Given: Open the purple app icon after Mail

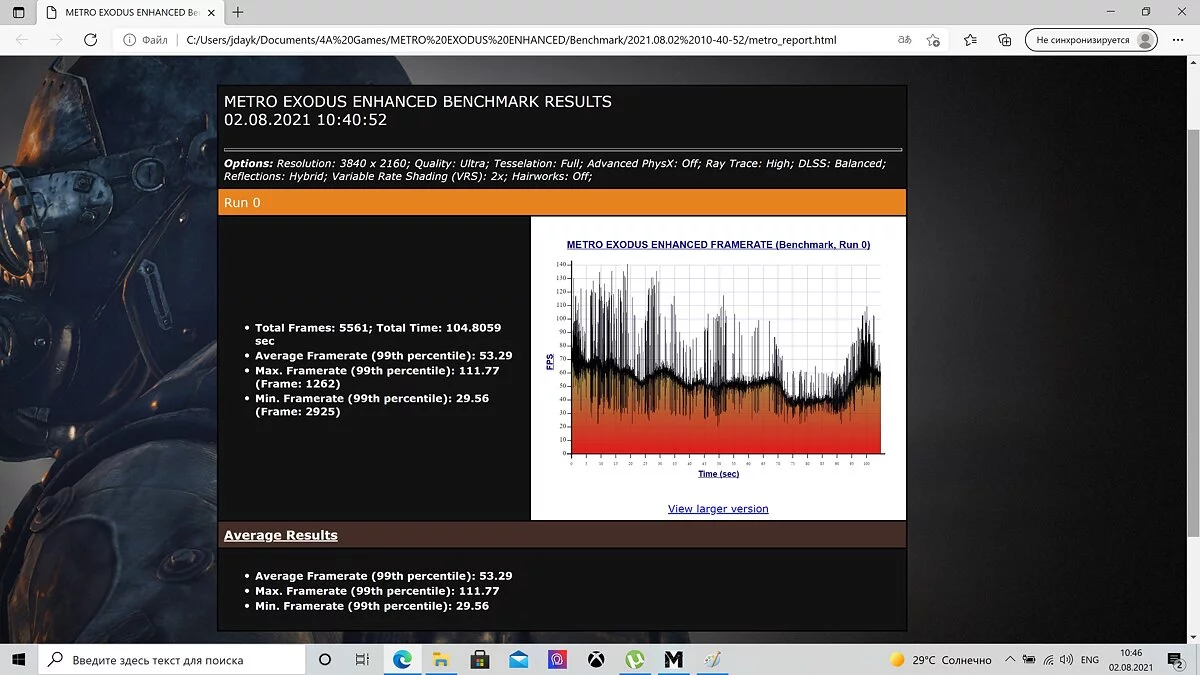Looking at the screenshot, I should [557, 660].
